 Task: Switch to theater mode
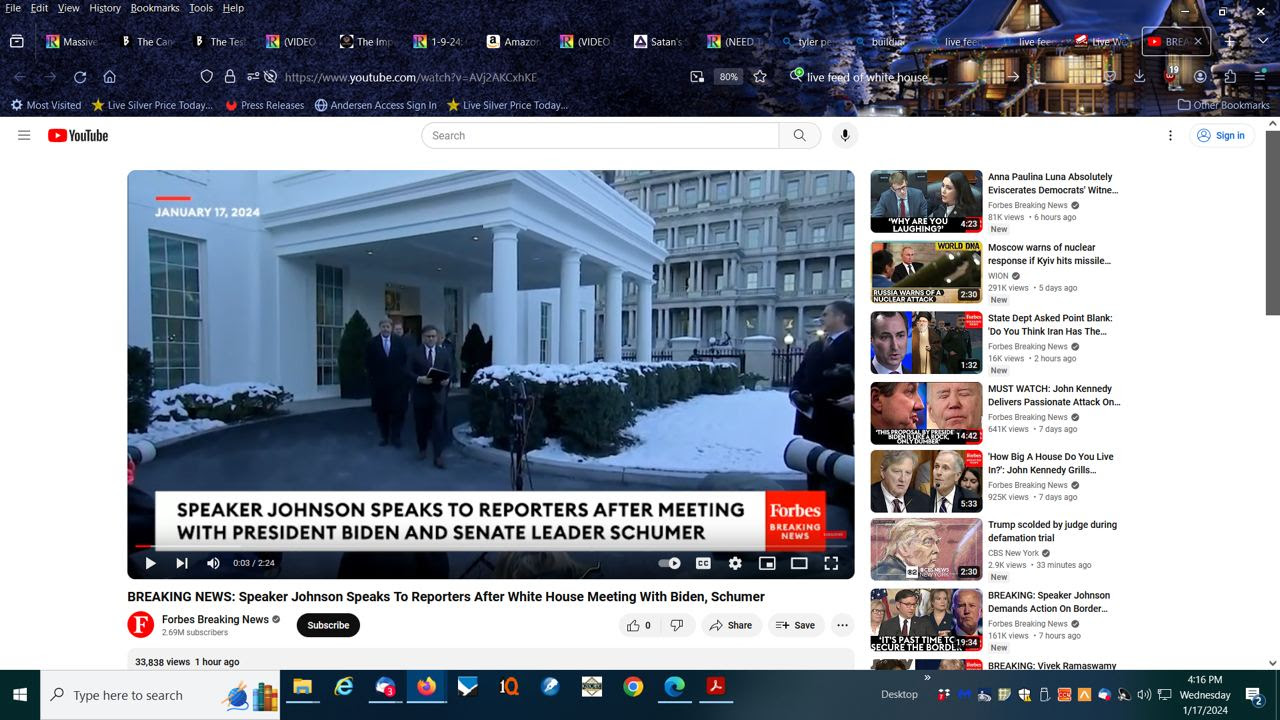[799, 563]
